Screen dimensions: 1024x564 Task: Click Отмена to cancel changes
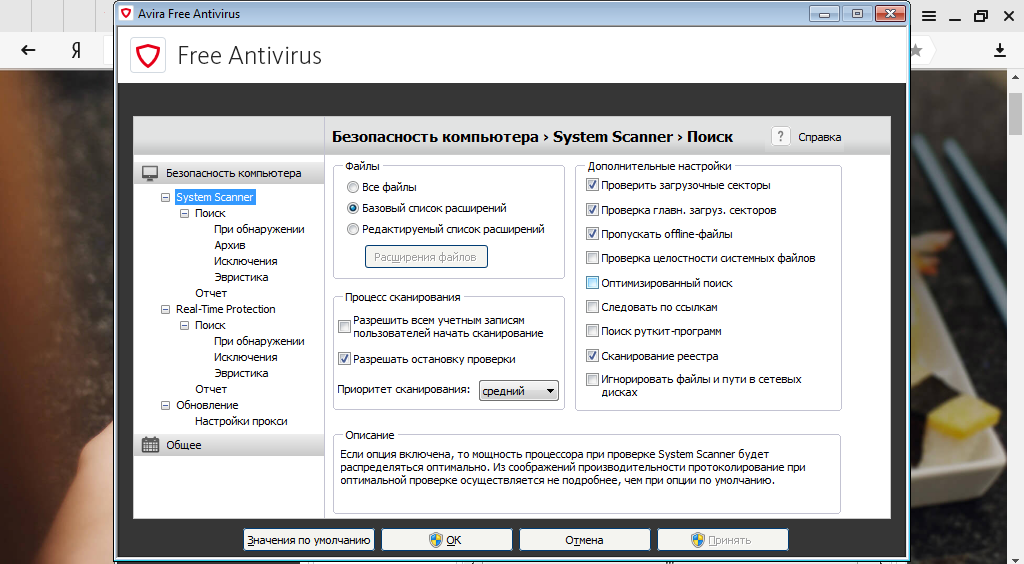pos(584,540)
